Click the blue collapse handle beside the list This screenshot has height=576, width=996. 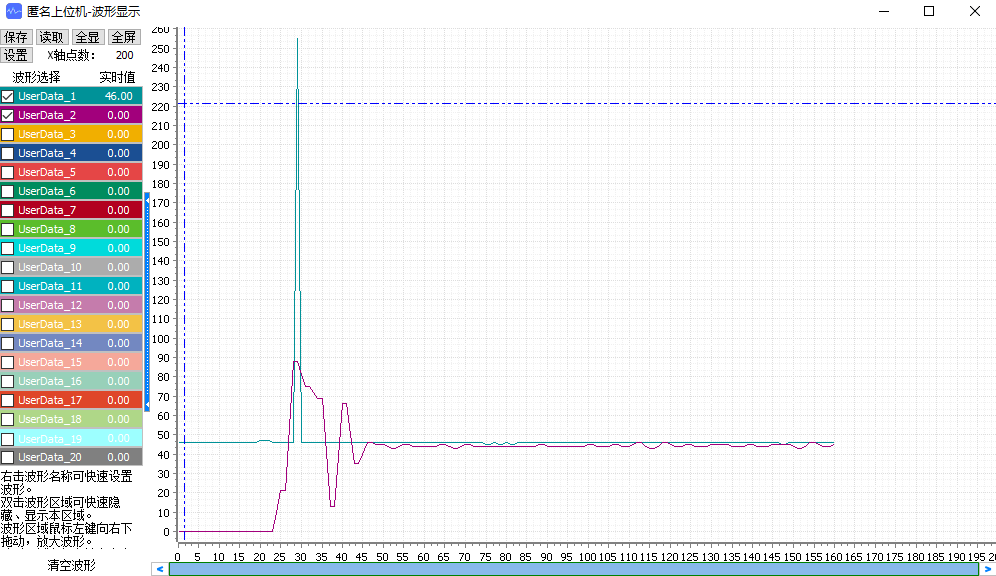point(147,302)
